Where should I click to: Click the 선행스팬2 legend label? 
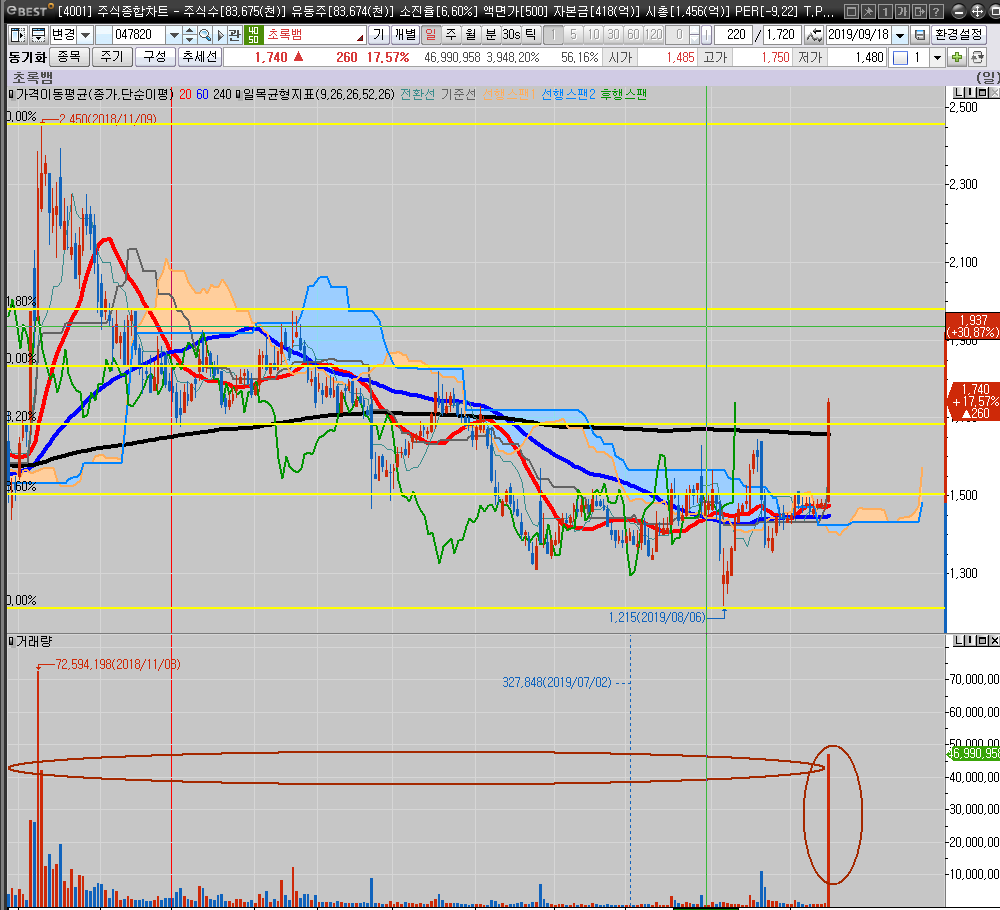pyautogui.click(x=568, y=94)
